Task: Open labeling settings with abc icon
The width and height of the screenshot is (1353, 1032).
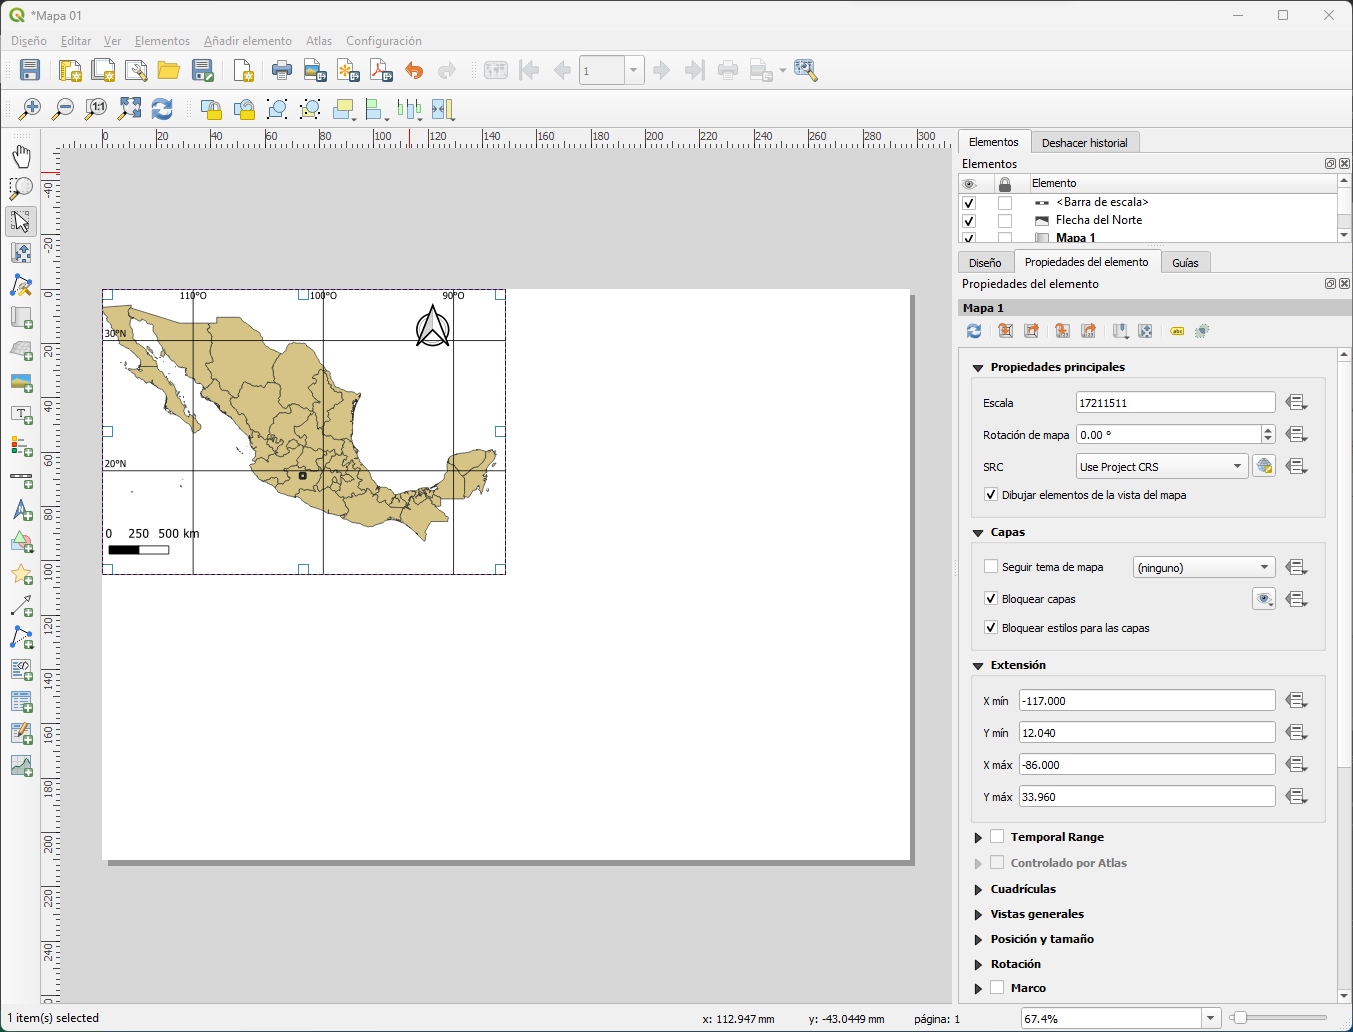Action: [x=1177, y=331]
